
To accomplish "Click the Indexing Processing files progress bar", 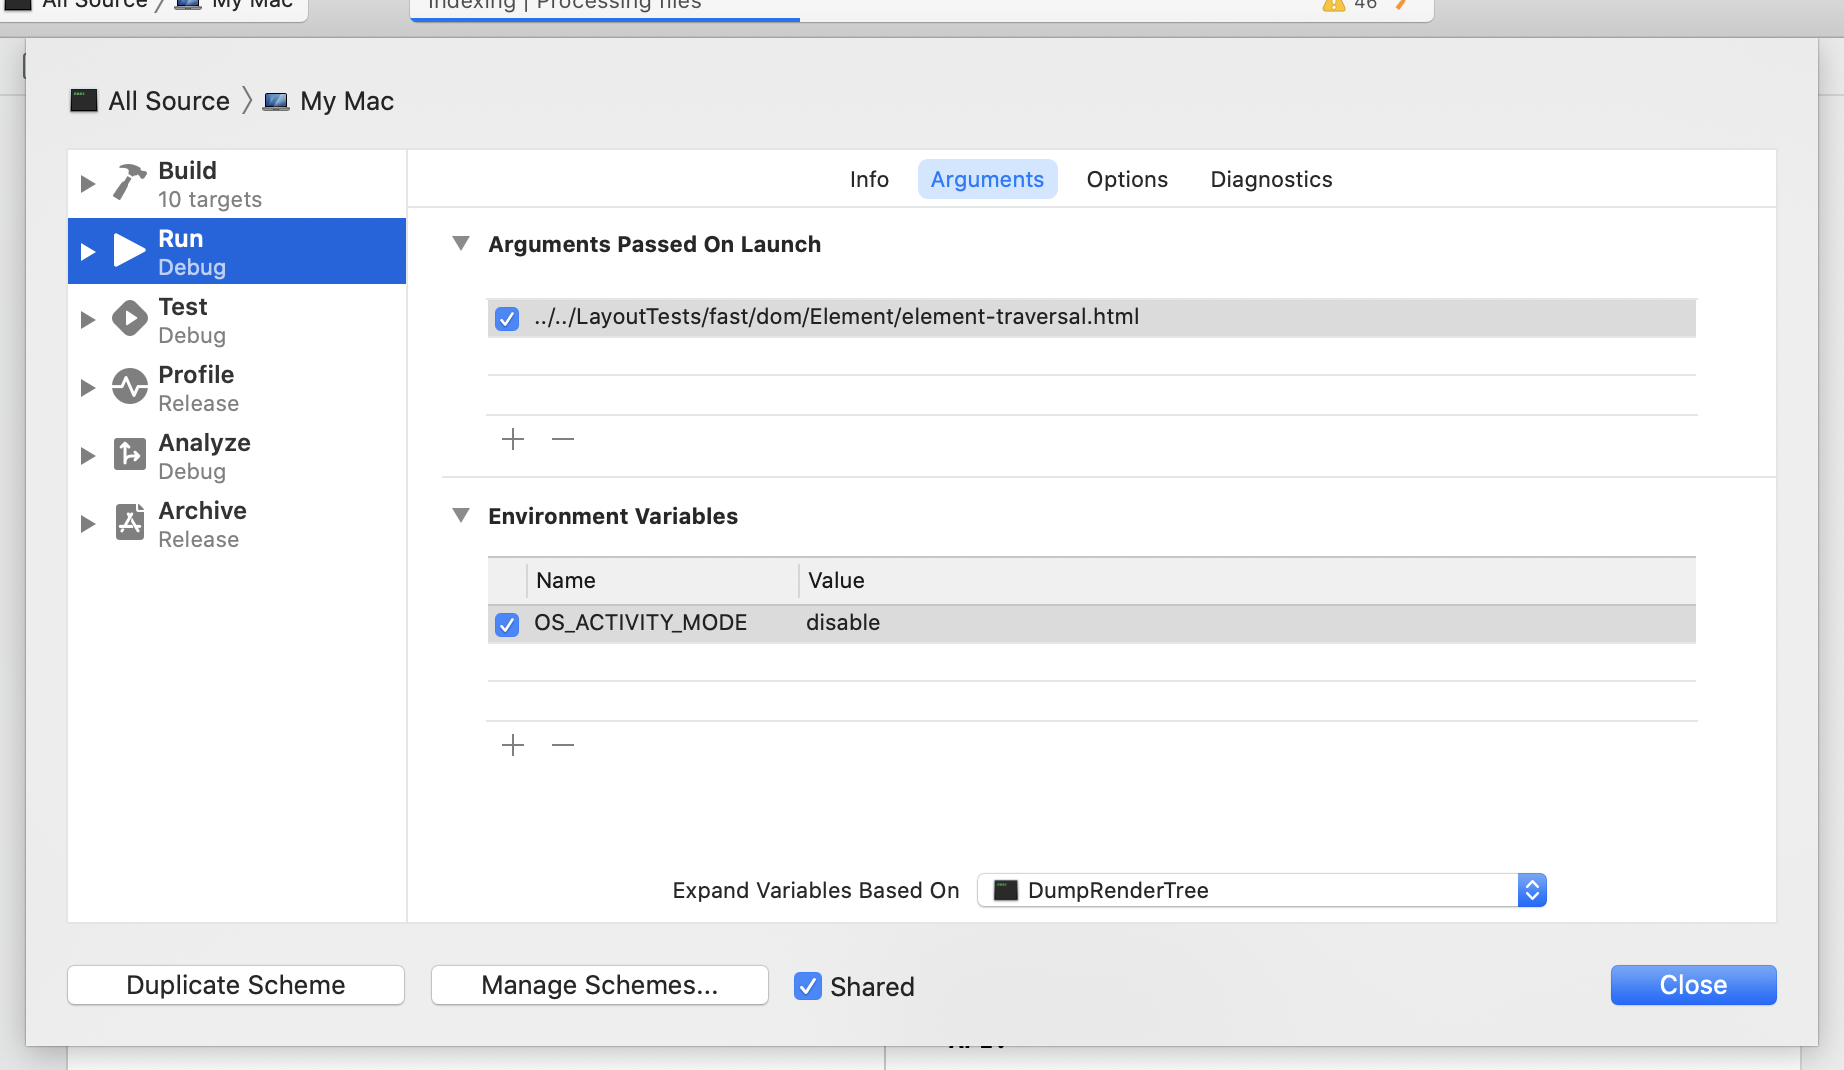I will (605, 8).
